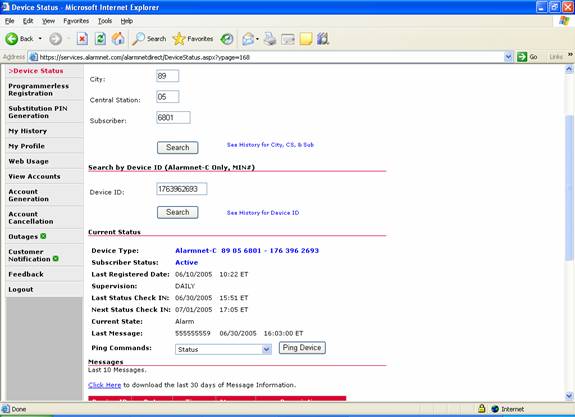This screenshot has height=417, width=575.
Task: Click the Go button
Action: pyautogui.click(x=527, y=57)
